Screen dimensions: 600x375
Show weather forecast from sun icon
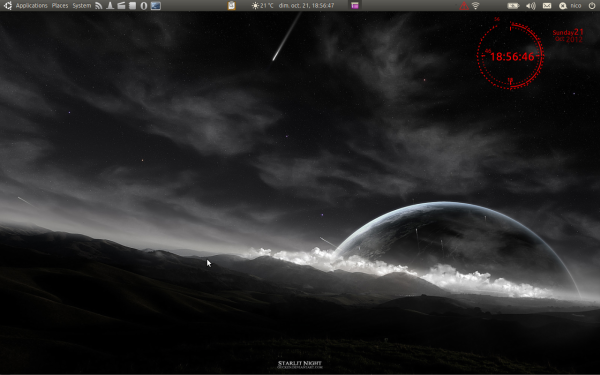pyautogui.click(x=255, y=5)
